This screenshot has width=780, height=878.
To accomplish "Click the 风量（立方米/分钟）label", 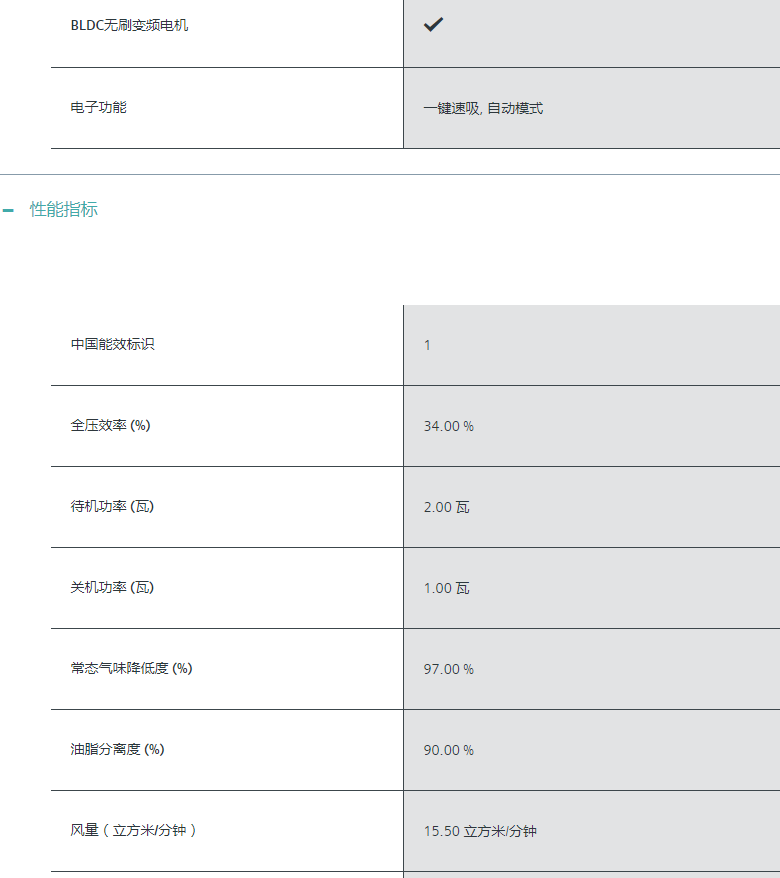I will (133, 830).
